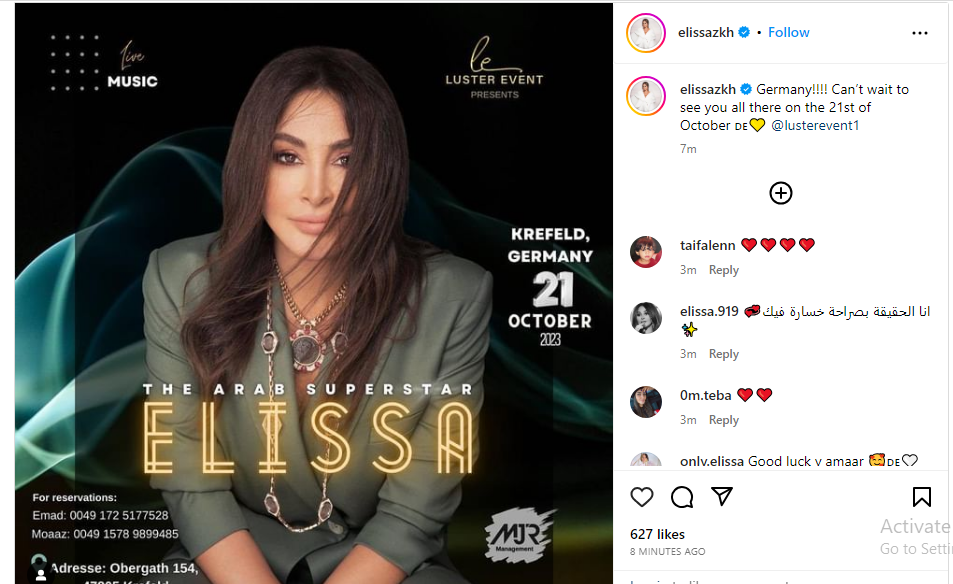Open the three-dot more options menu
The width and height of the screenshot is (953, 584).
[x=920, y=33]
